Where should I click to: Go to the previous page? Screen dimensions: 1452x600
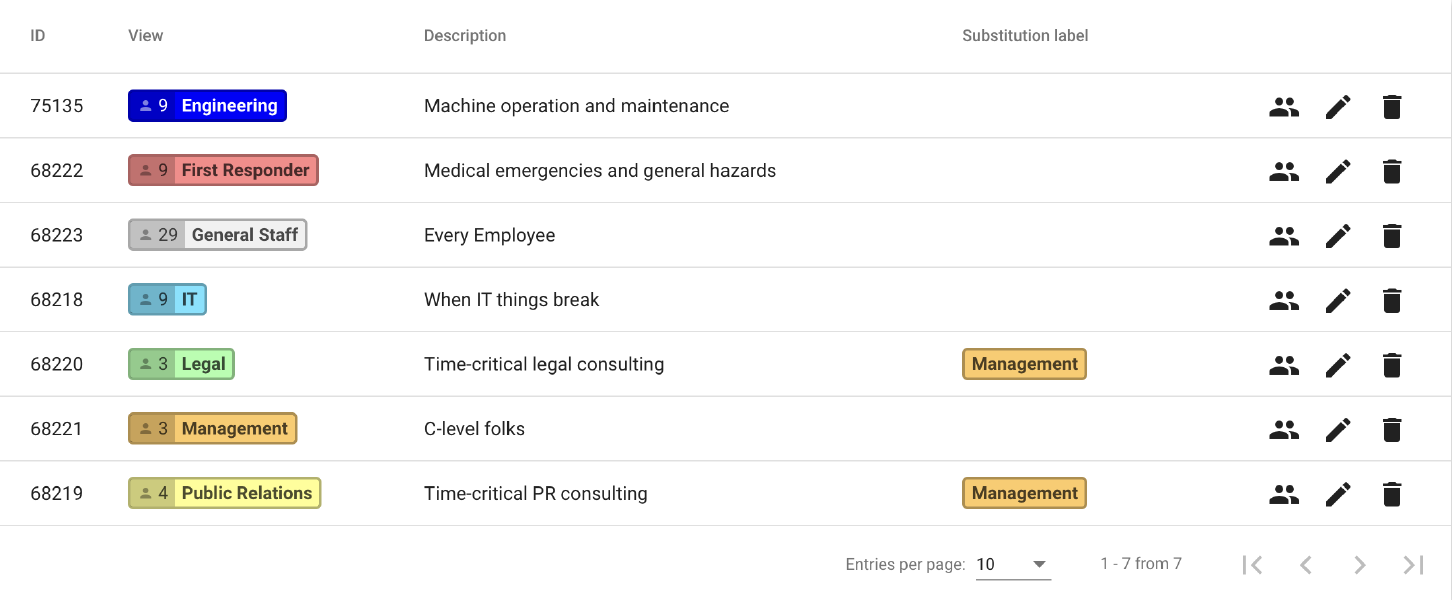pos(1306,565)
